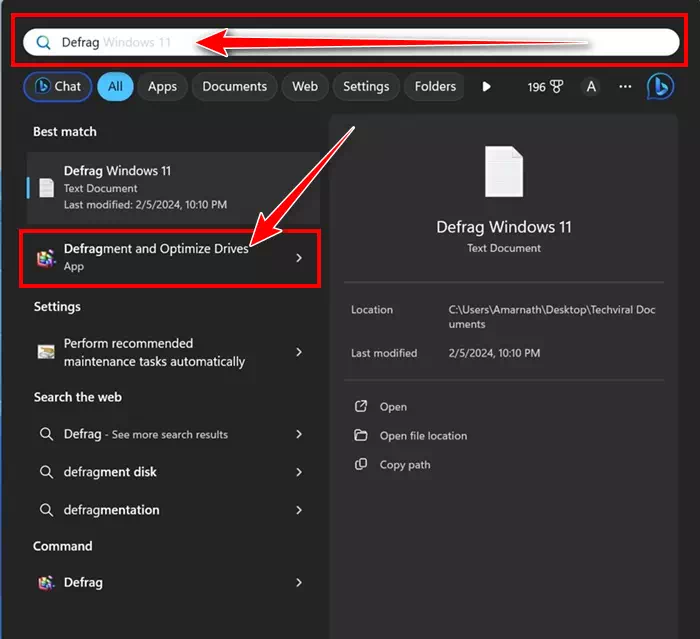
Task: Launch Bing chat icon at top right
Action: coord(660,87)
